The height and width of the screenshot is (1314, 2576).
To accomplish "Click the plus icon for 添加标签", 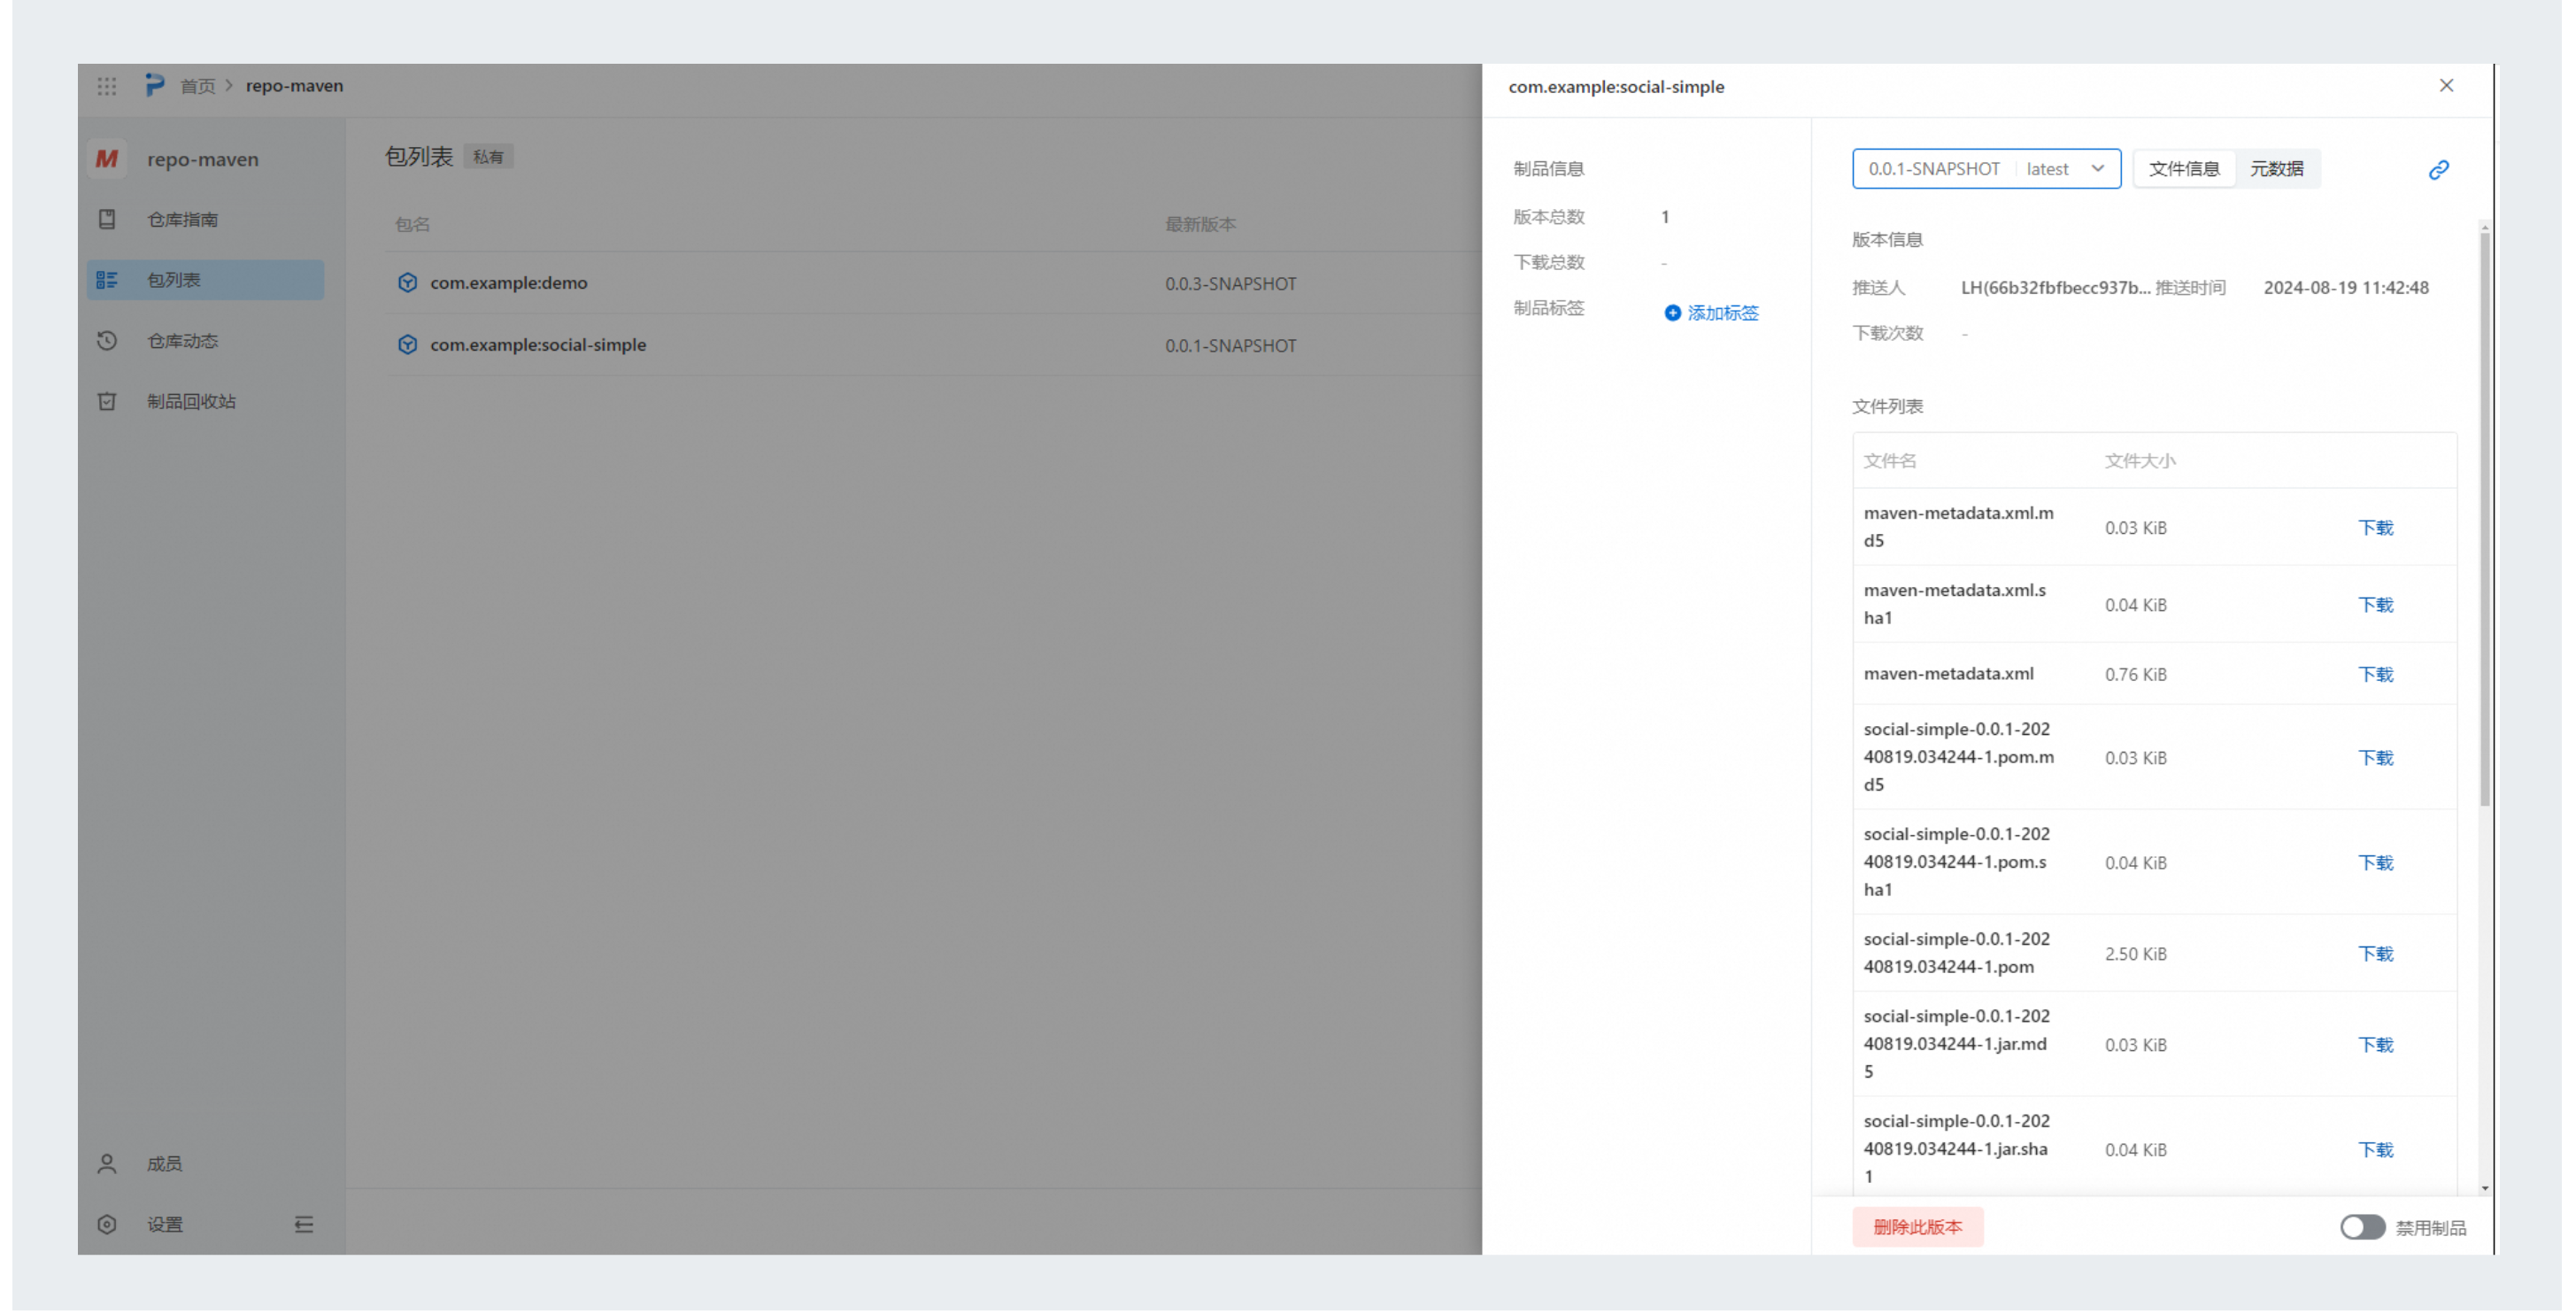I will pyautogui.click(x=1672, y=313).
